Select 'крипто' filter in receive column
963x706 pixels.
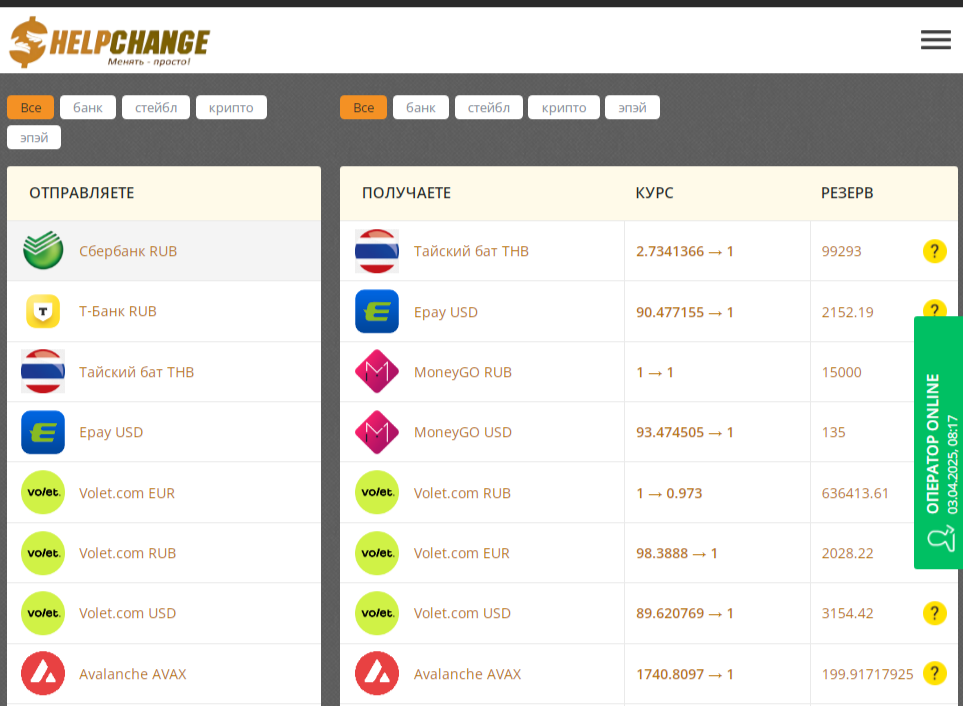tap(564, 107)
